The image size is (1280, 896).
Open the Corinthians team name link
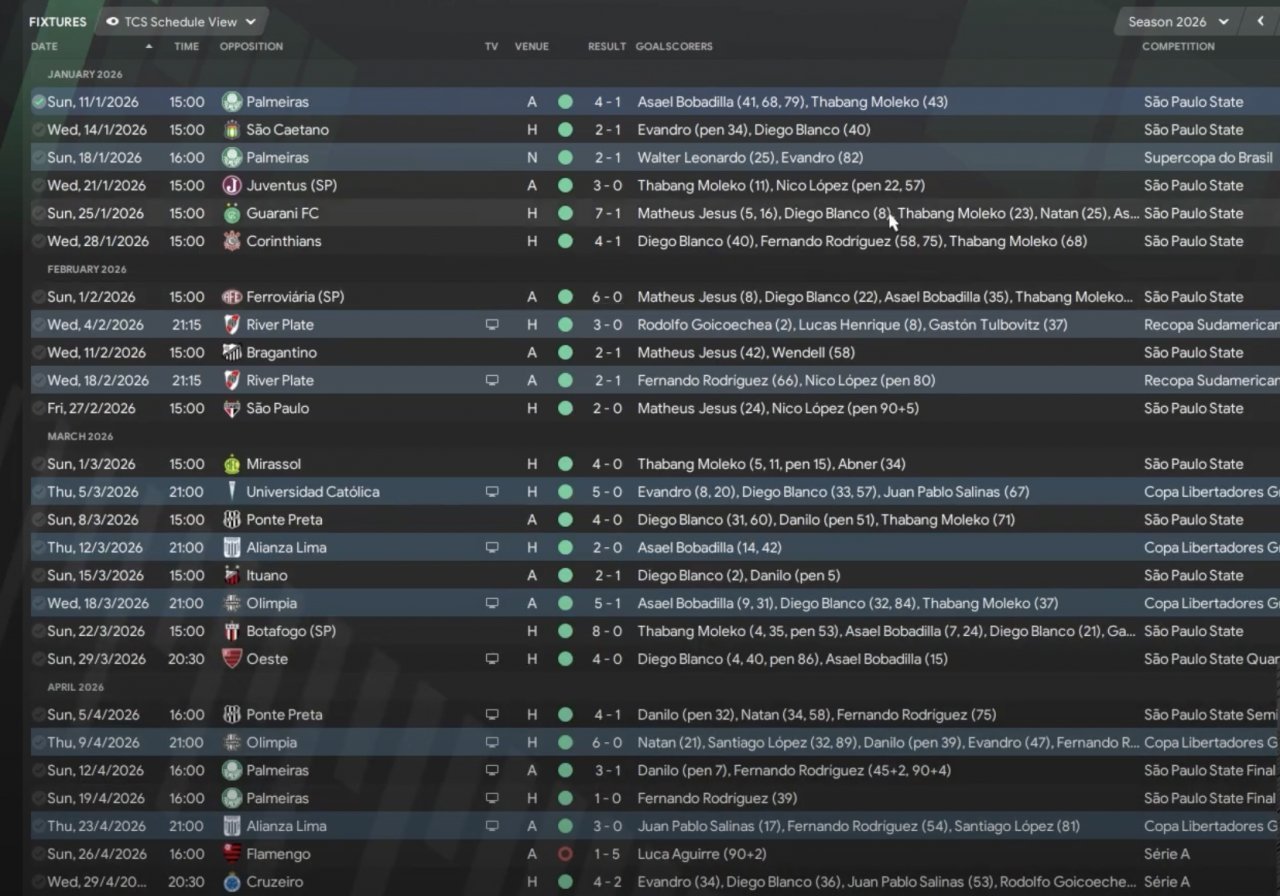(285, 242)
